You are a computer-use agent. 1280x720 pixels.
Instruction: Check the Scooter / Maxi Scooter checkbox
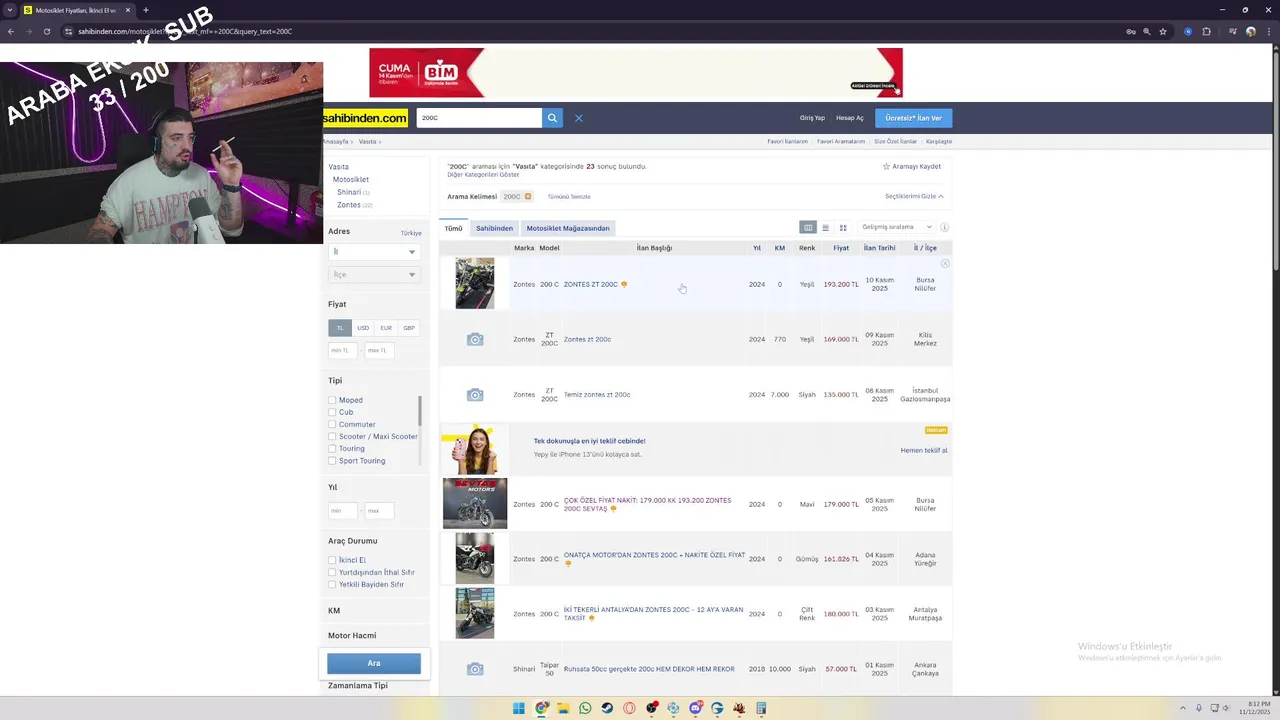332,436
